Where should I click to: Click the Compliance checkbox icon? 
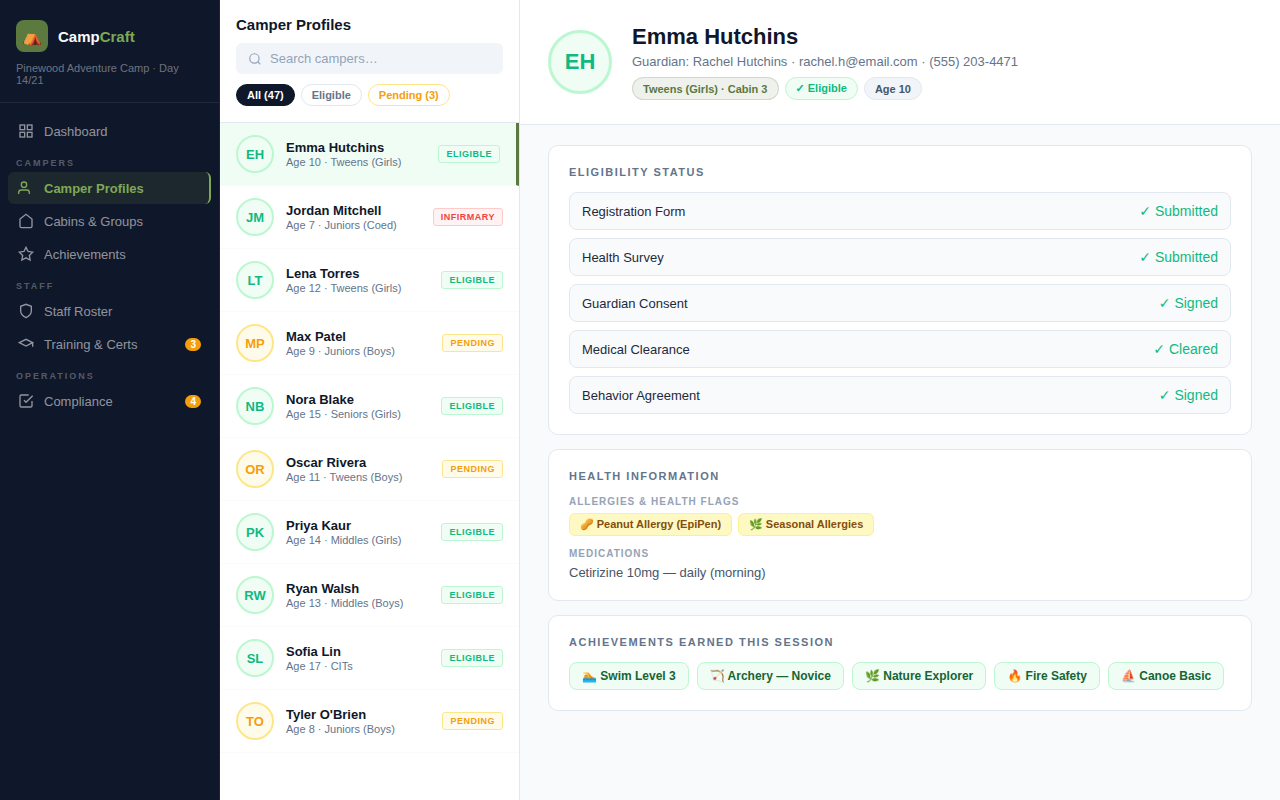tap(26, 401)
